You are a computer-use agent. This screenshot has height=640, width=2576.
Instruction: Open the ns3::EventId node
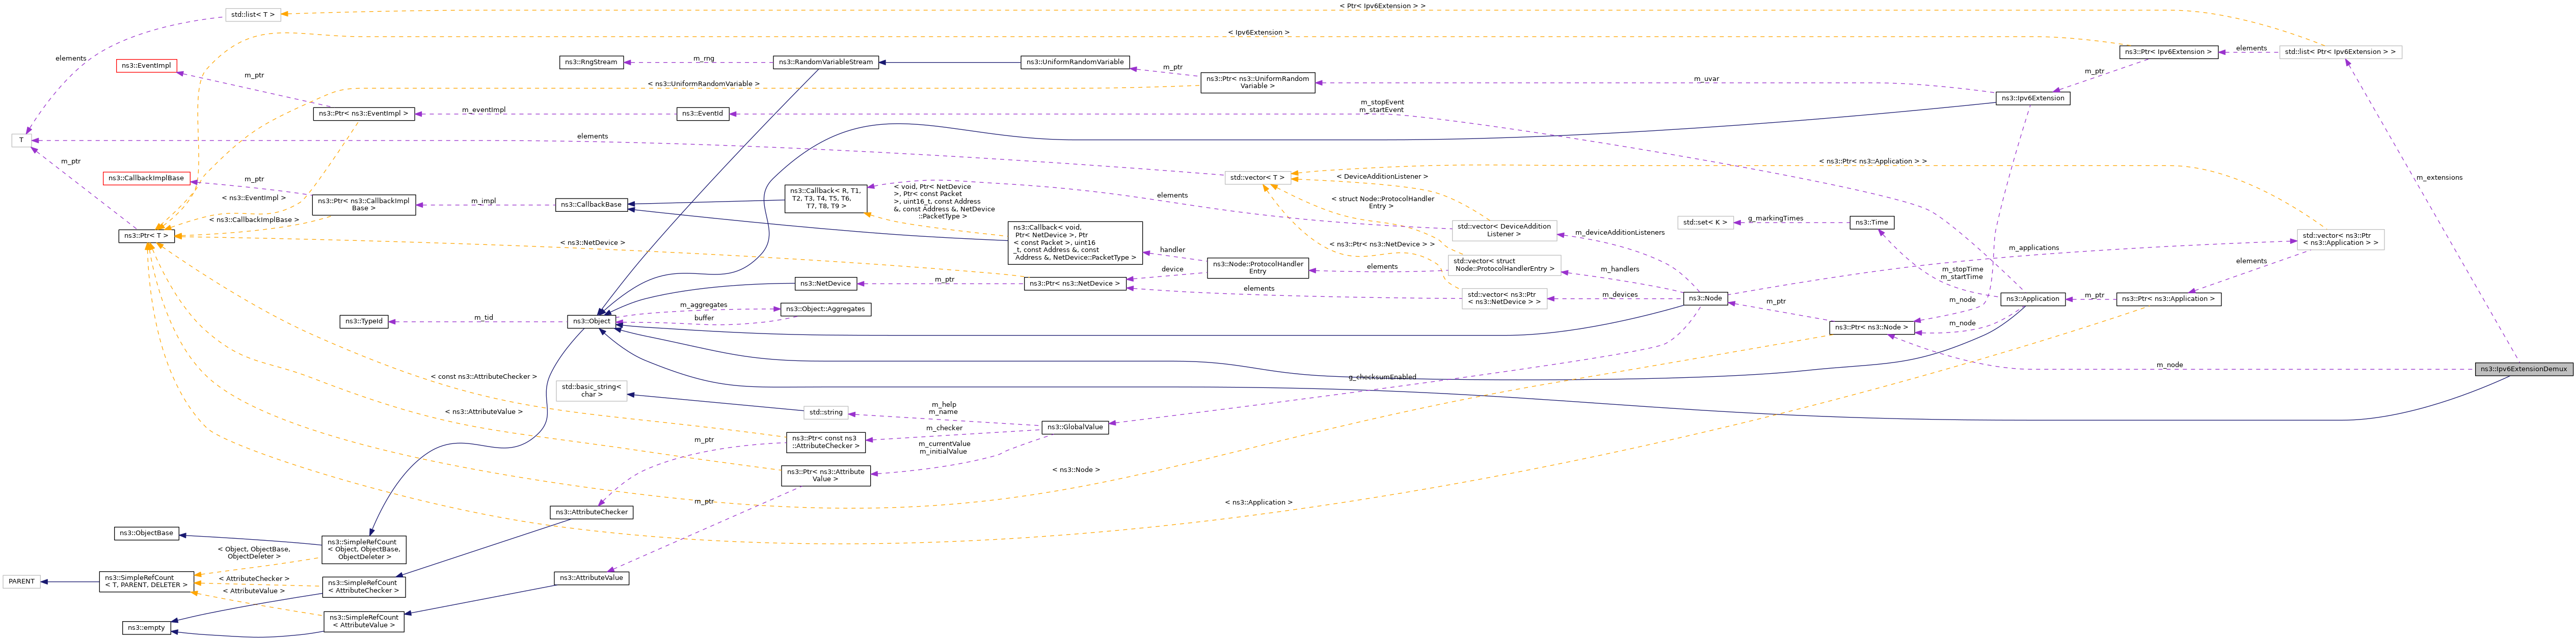[702, 114]
